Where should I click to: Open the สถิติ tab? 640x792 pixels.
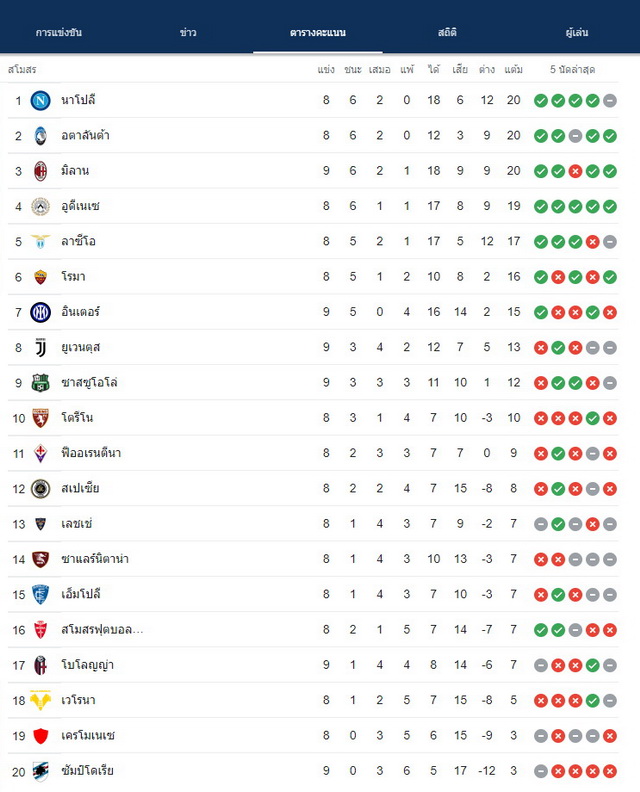447,32
